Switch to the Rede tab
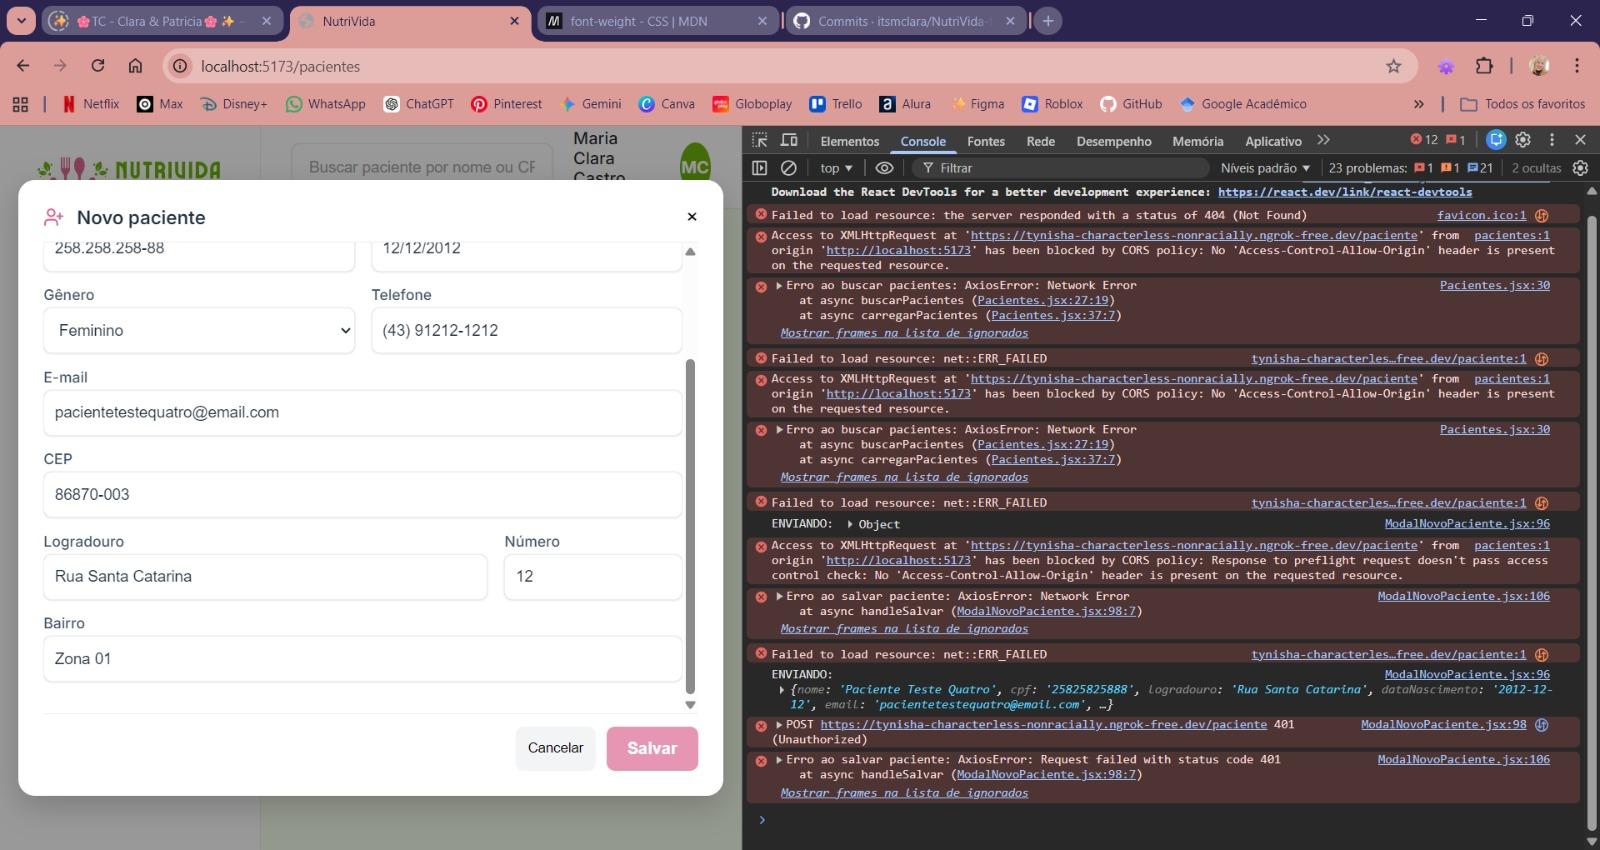The image size is (1600, 850). click(1040, 141)
